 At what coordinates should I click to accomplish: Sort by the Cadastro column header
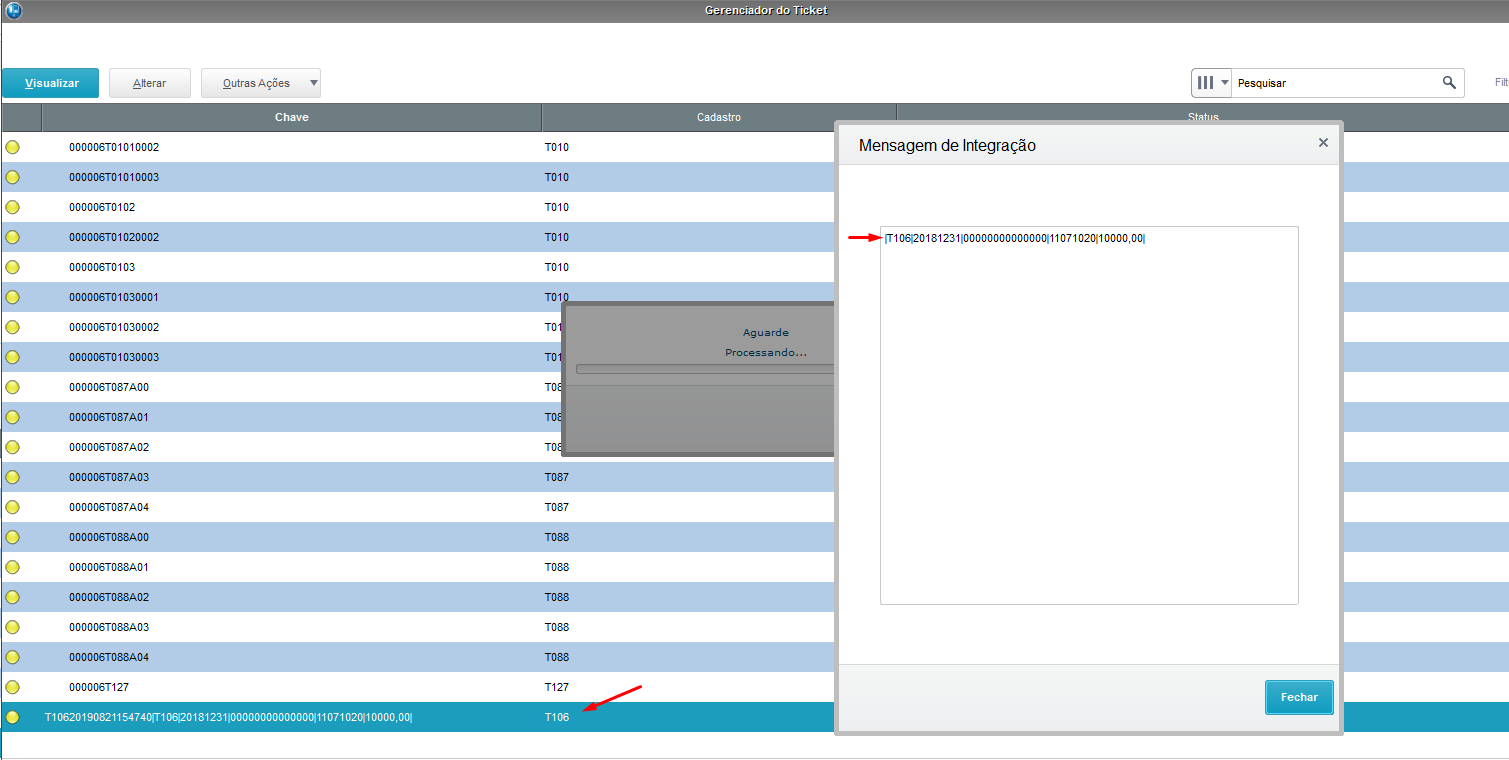718,117
